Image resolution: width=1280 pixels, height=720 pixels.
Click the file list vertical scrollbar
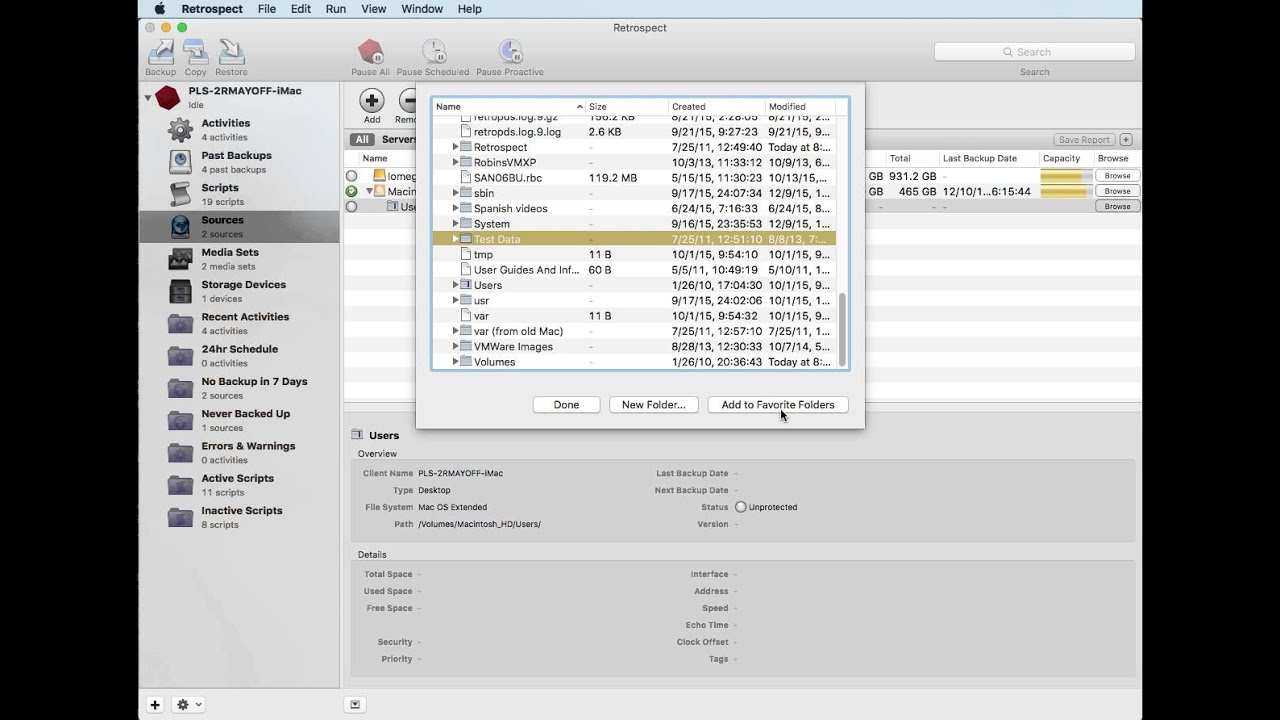coord(842,330)
